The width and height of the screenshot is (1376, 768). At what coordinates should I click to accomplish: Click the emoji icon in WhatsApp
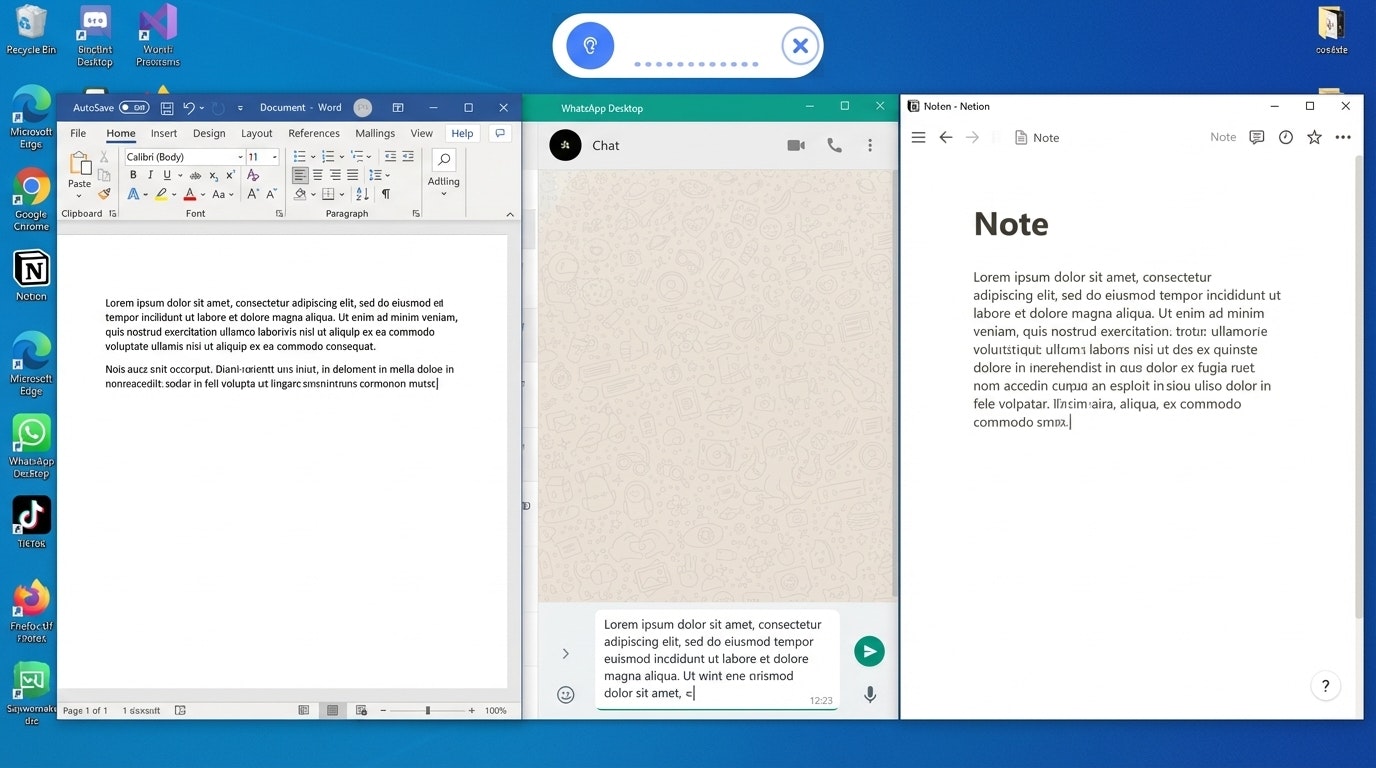pyautogui.click(x=566, y=694)
